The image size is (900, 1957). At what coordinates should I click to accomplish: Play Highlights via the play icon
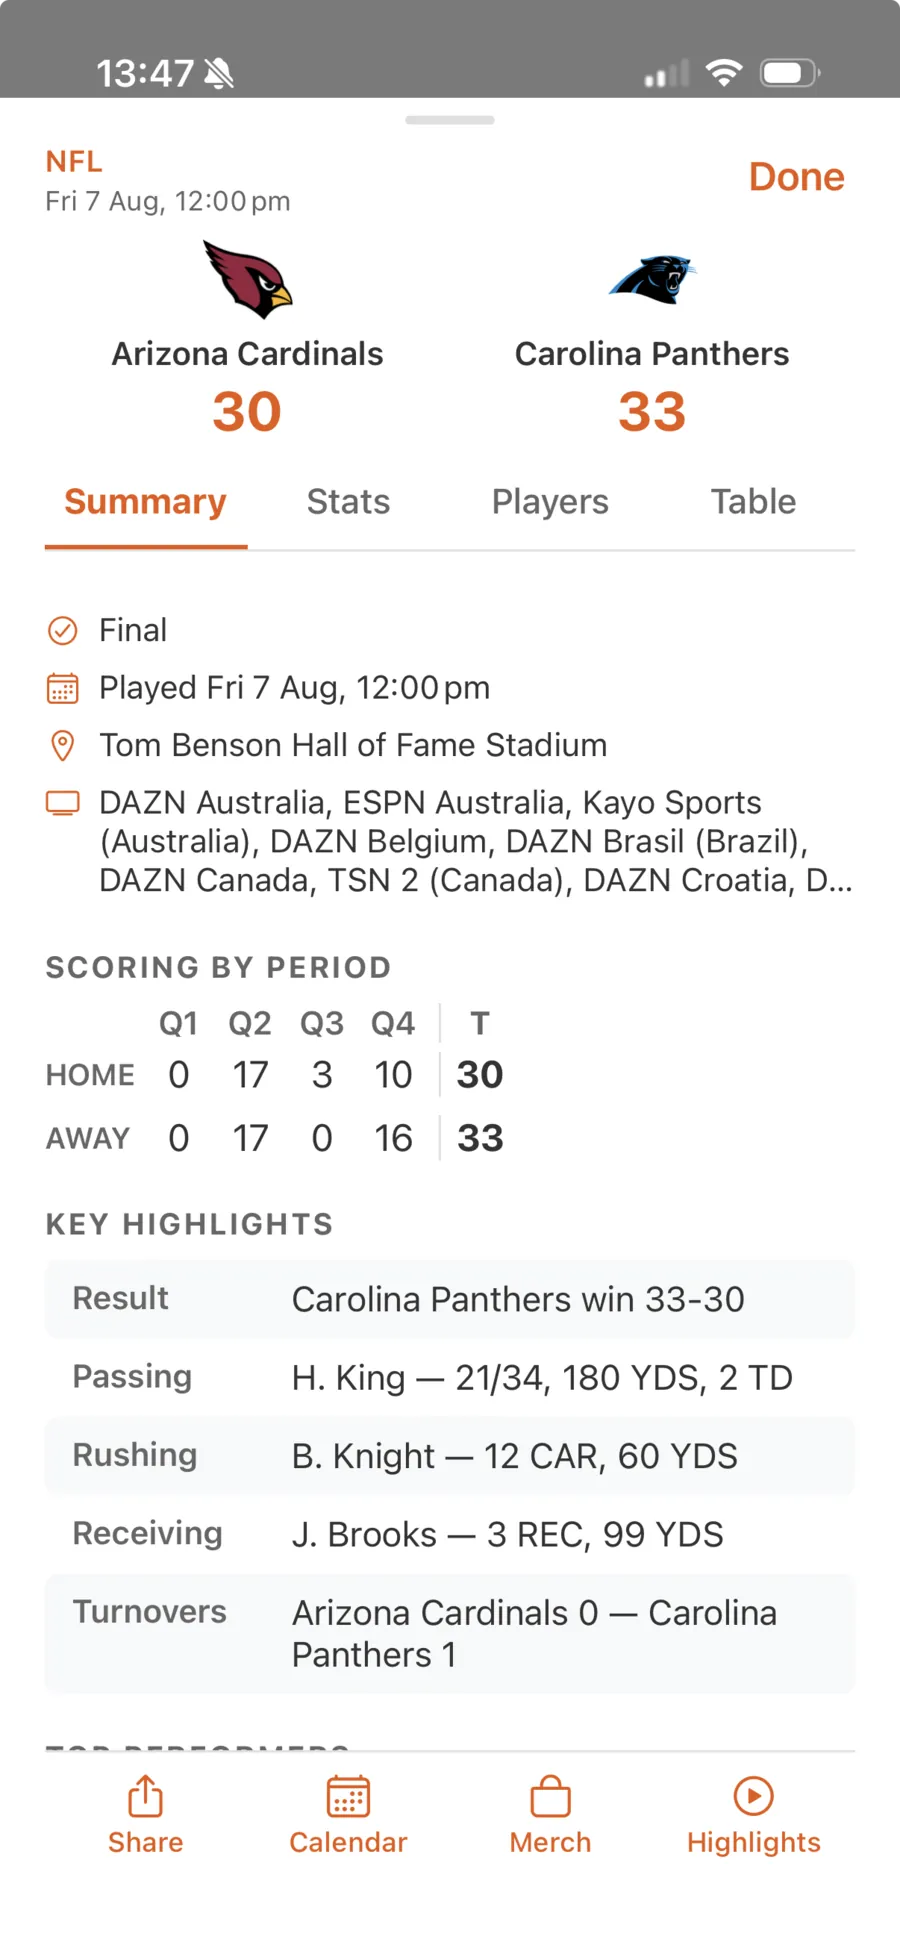(753, 1796)
